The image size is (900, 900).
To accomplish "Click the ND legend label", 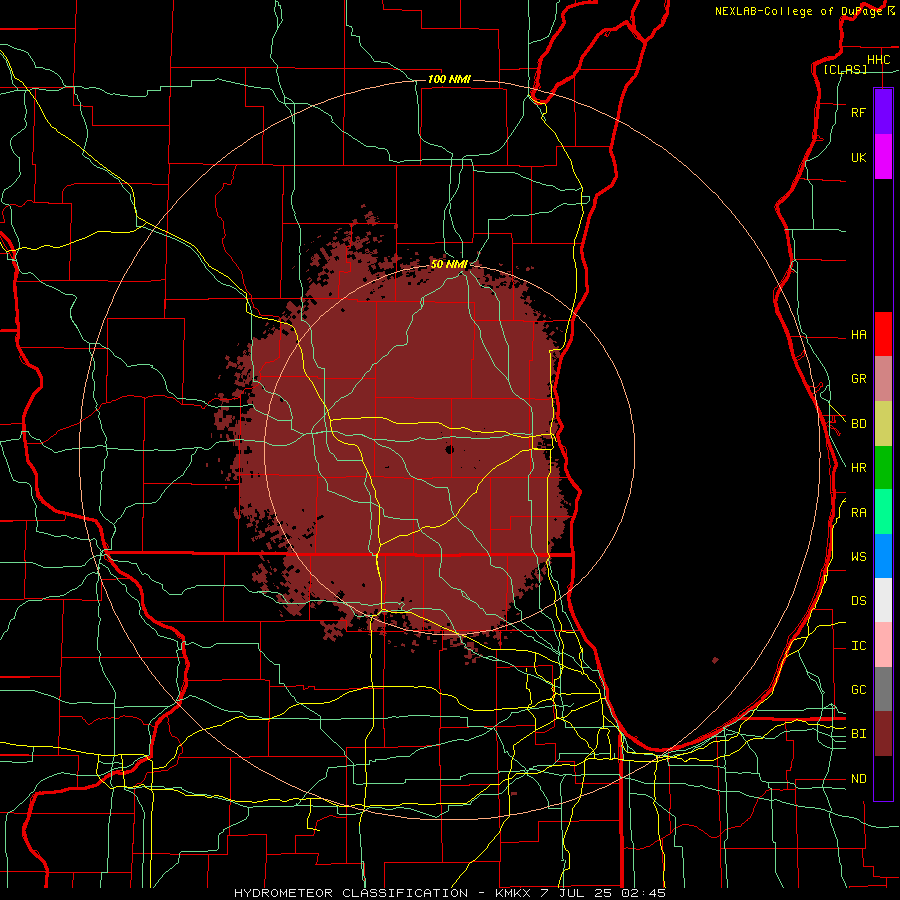I will click(x=858, y=778).
